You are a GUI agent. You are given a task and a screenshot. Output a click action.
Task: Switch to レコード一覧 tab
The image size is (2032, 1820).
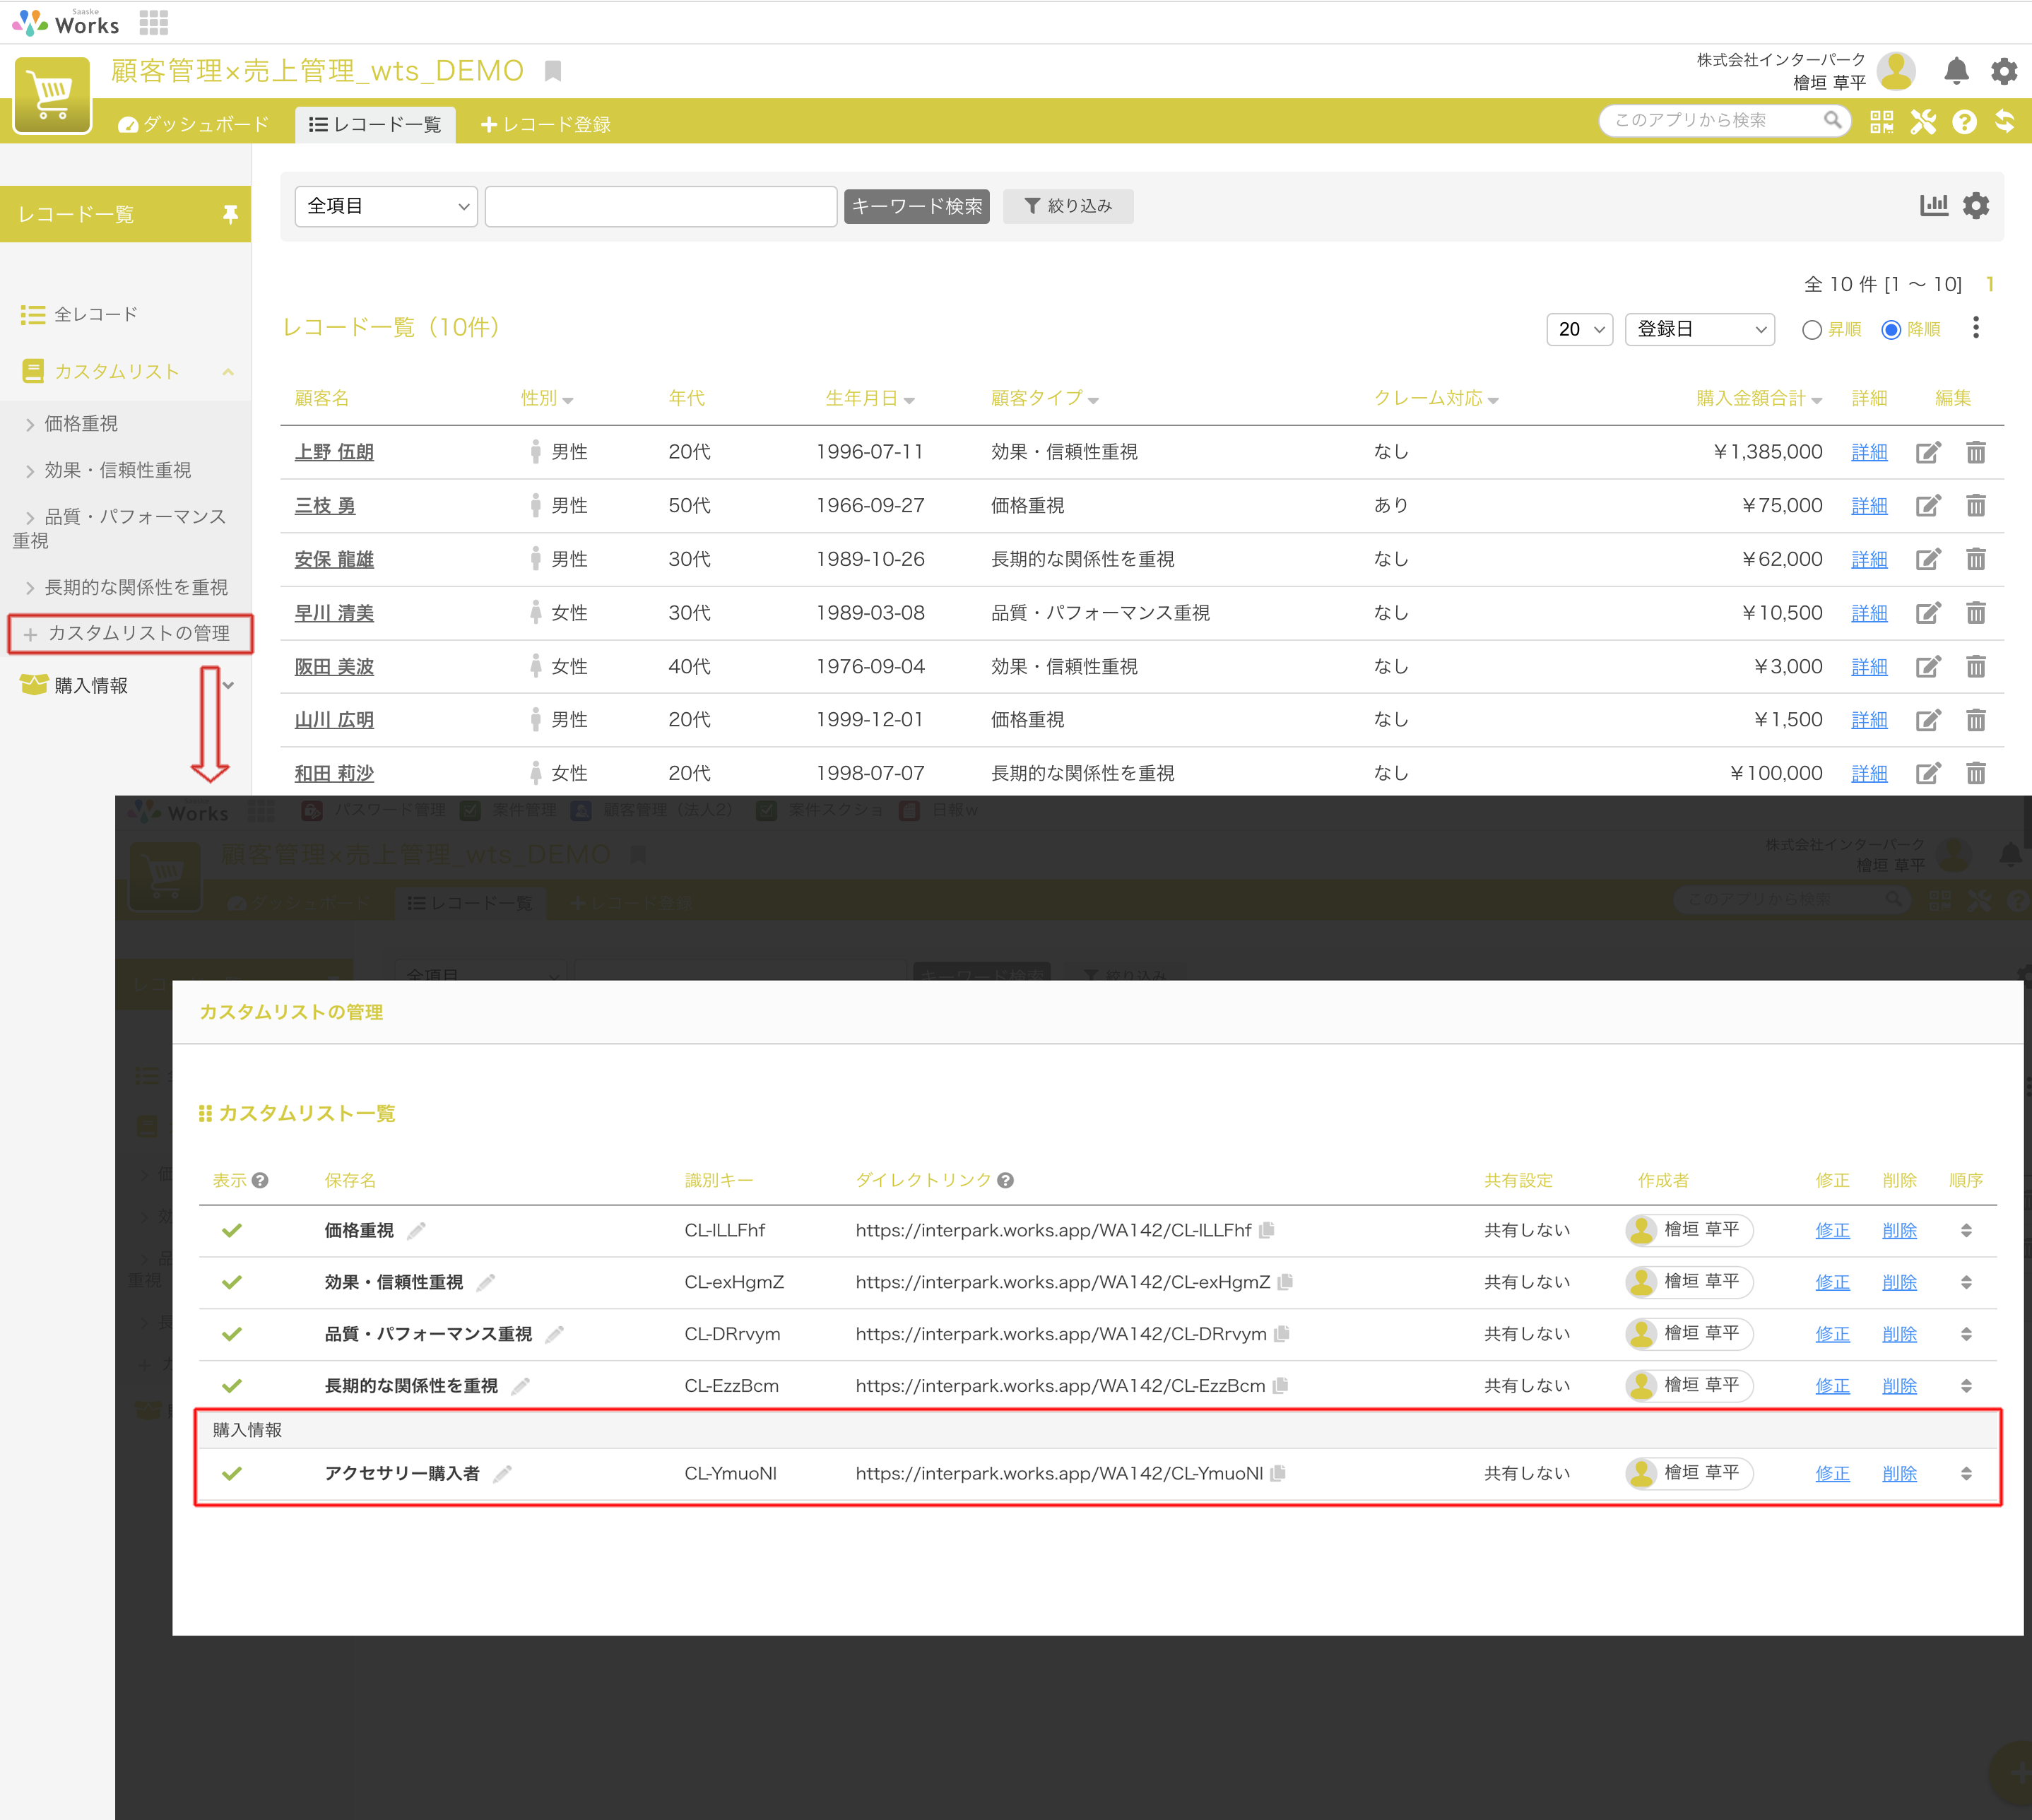pyautogui.click(x=375, y=124)
